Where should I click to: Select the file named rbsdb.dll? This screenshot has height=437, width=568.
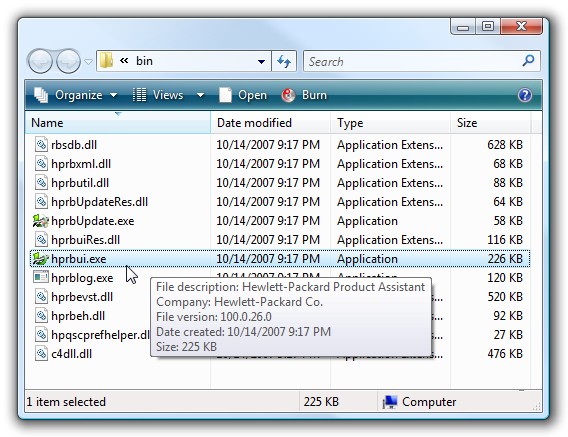point(74,145)
